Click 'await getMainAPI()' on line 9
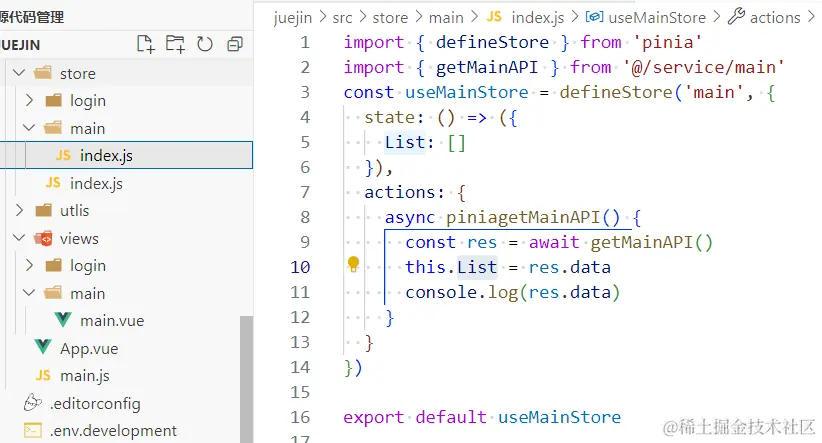Screen dimensions: 822x443 [x=621, y=242]
